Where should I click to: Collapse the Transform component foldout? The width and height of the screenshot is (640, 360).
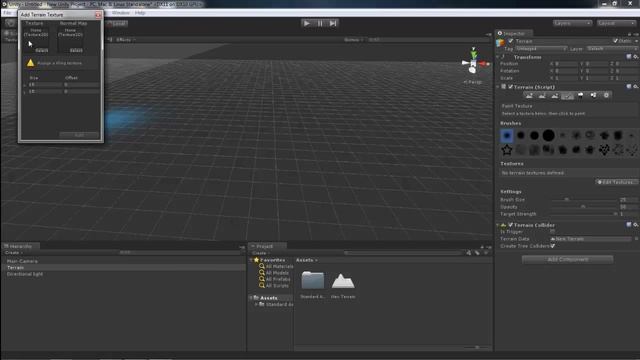[x=498, y=57]
